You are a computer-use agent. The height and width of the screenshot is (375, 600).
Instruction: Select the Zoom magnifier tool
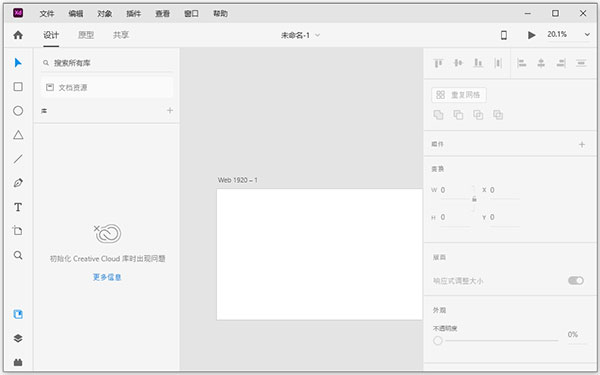tap(18, 255)
